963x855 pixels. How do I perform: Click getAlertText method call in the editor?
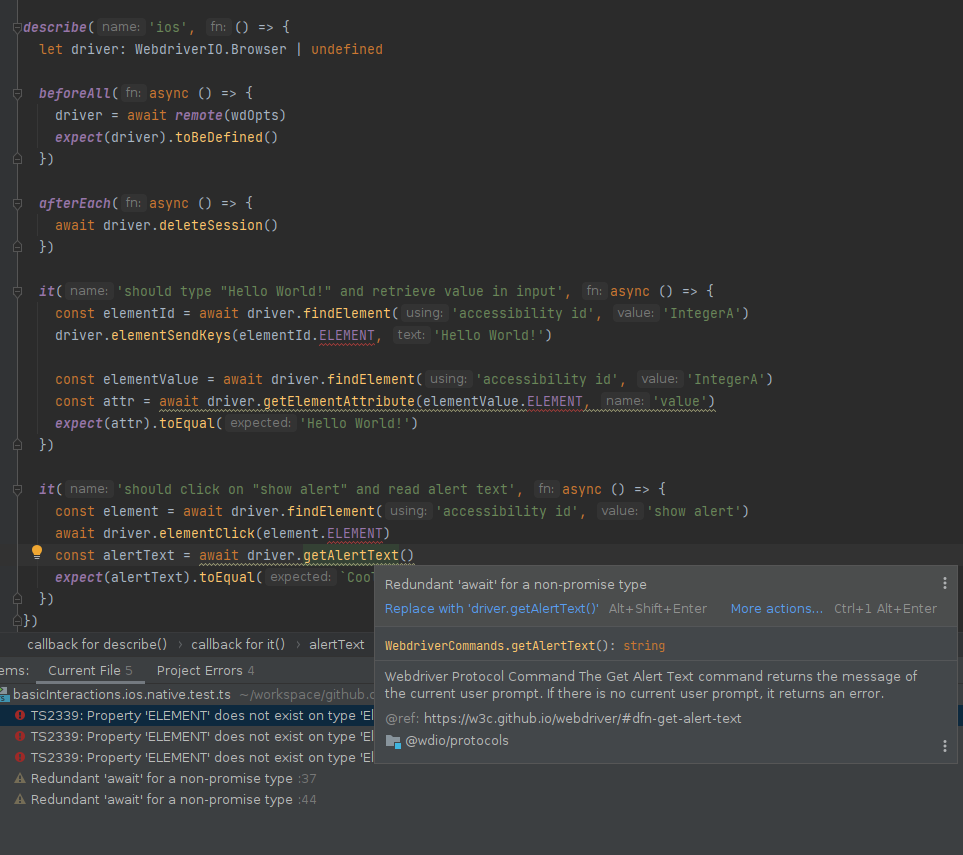[x=351, y=555]
